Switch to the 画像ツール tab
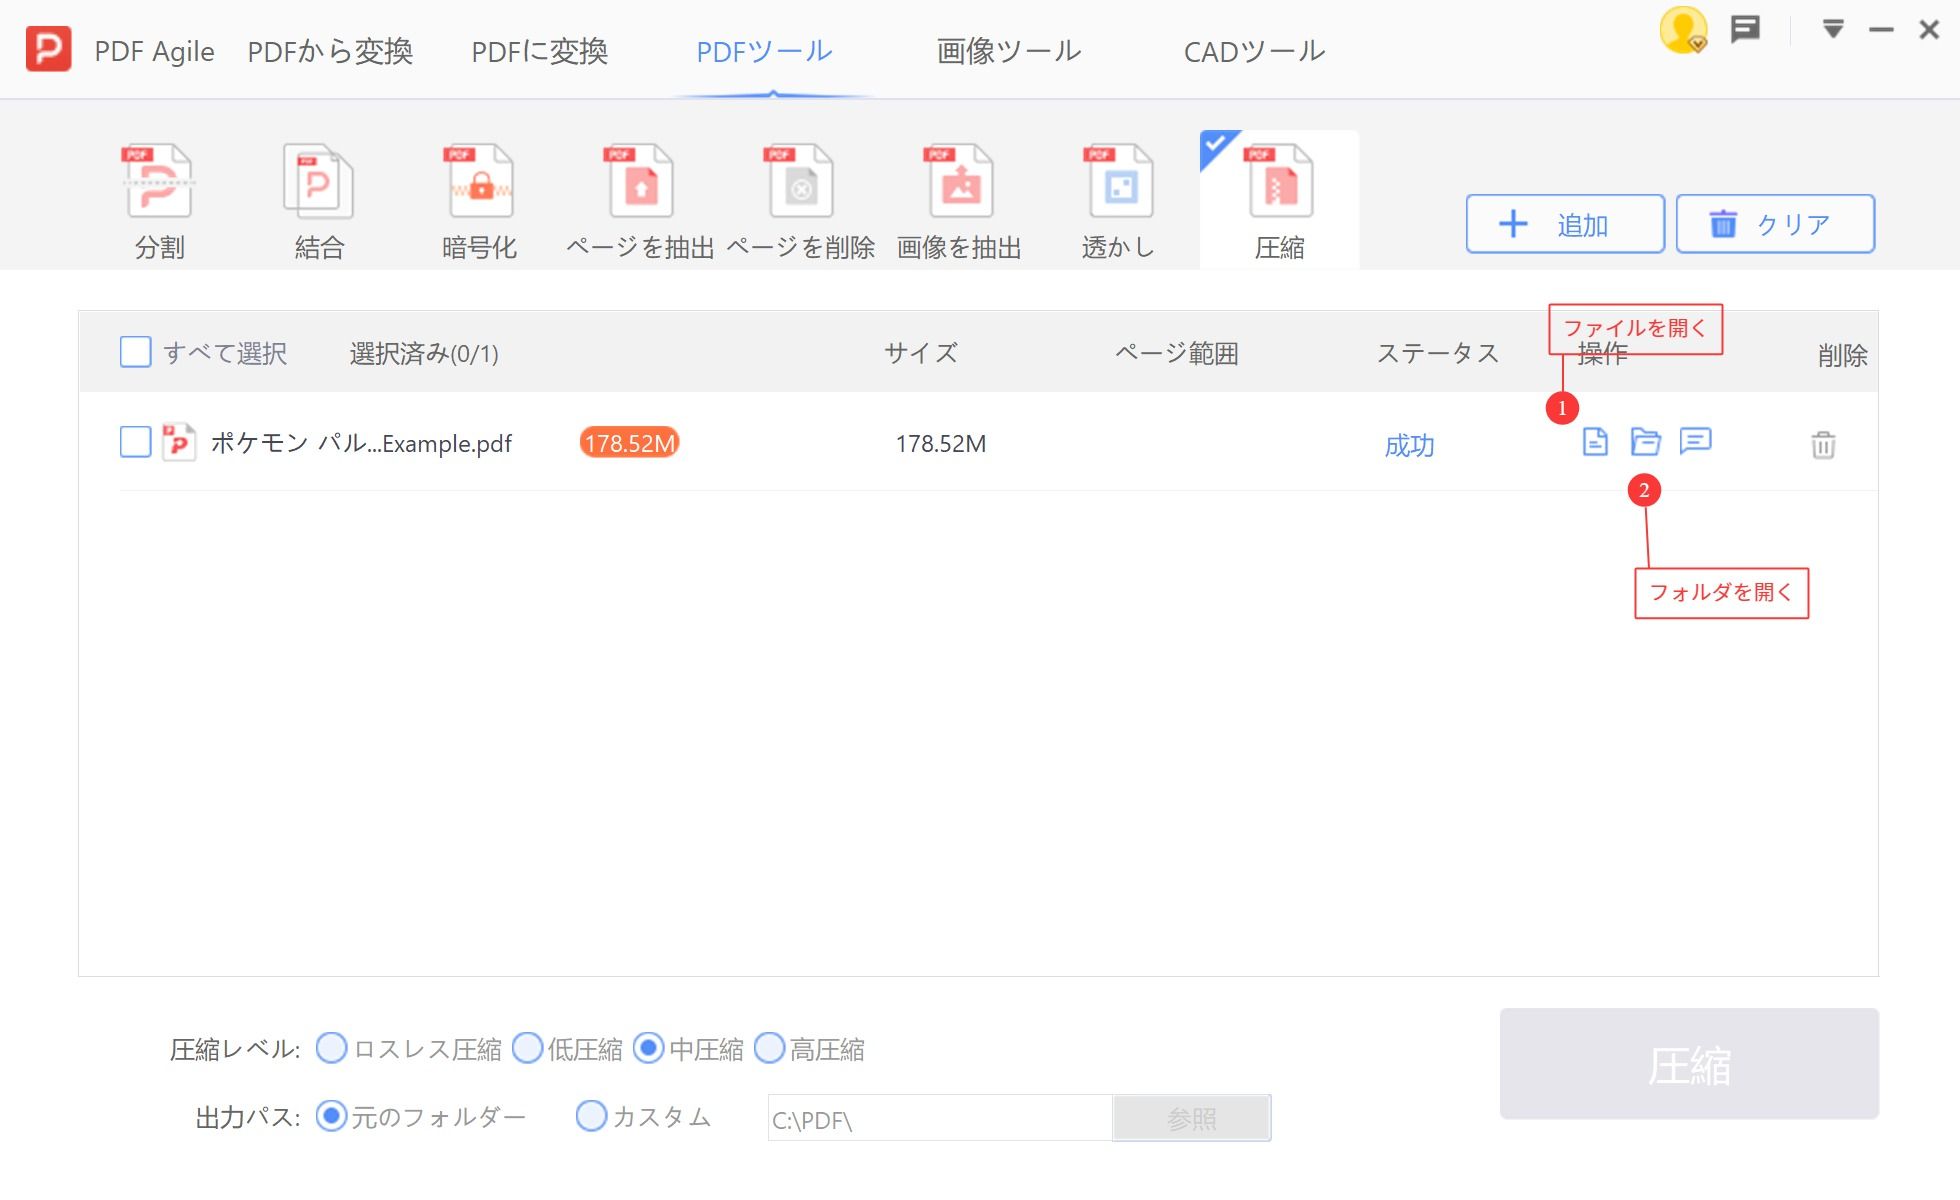Viewport: 1960px width, 1200px height. click(x=1007, y=50)
